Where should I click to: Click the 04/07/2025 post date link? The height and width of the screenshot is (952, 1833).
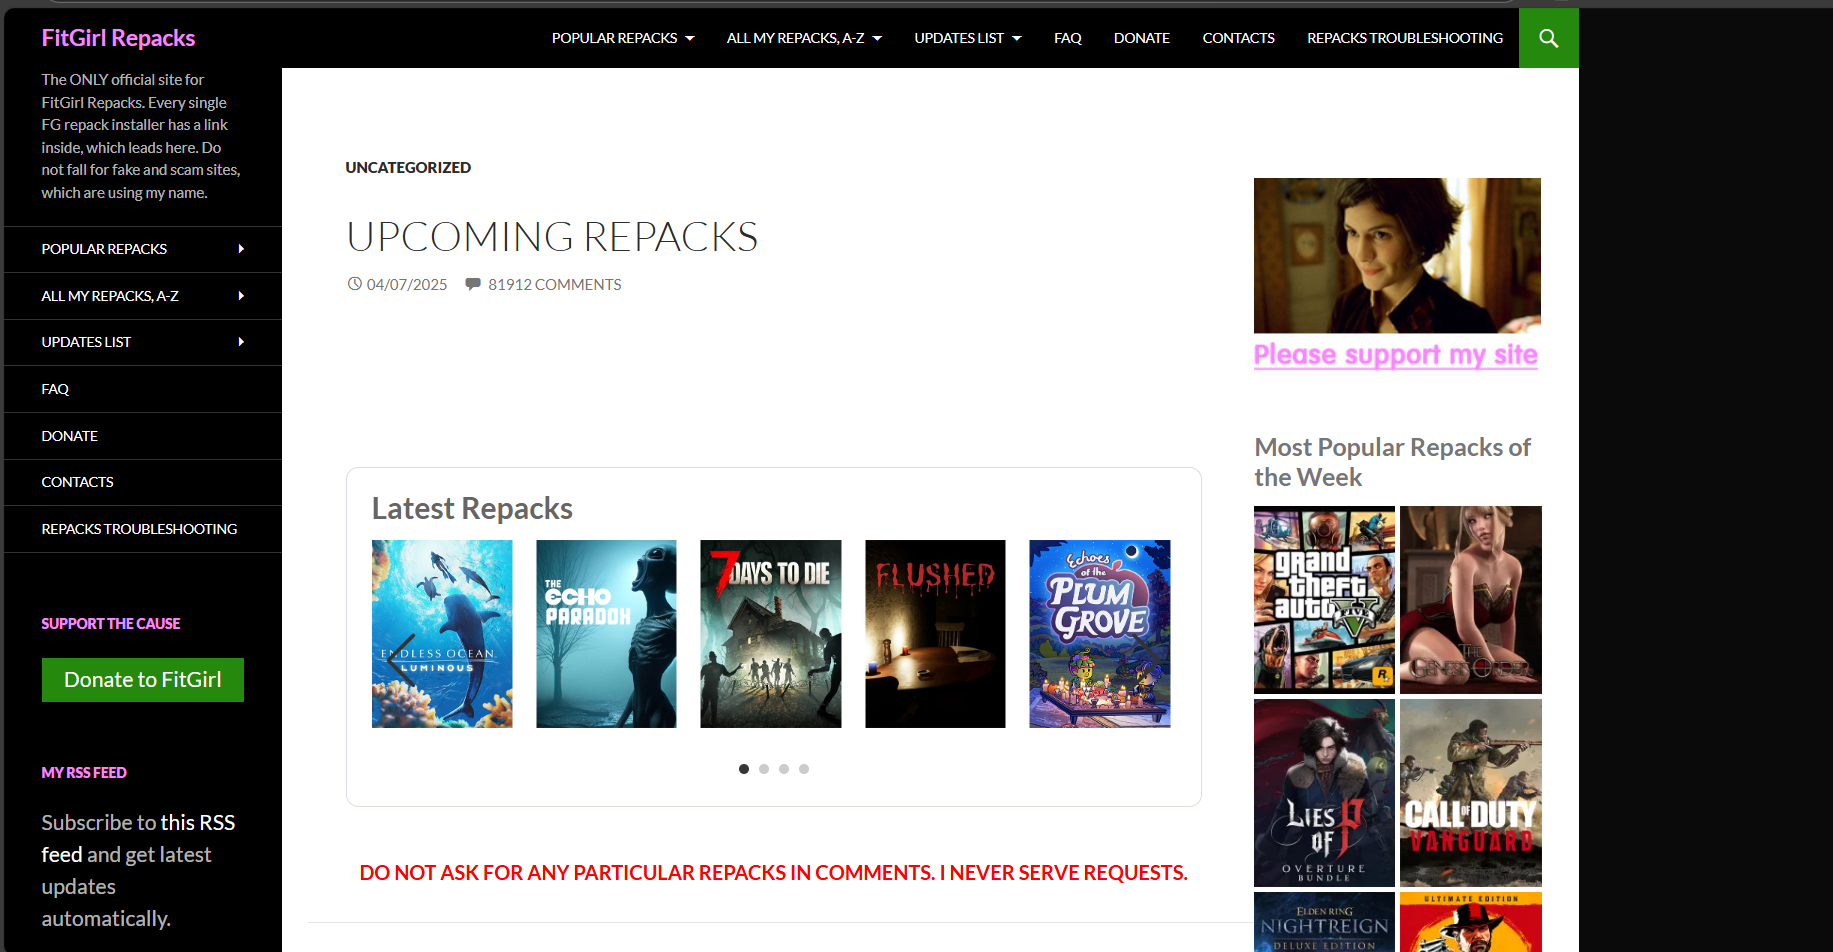point(407,285)
